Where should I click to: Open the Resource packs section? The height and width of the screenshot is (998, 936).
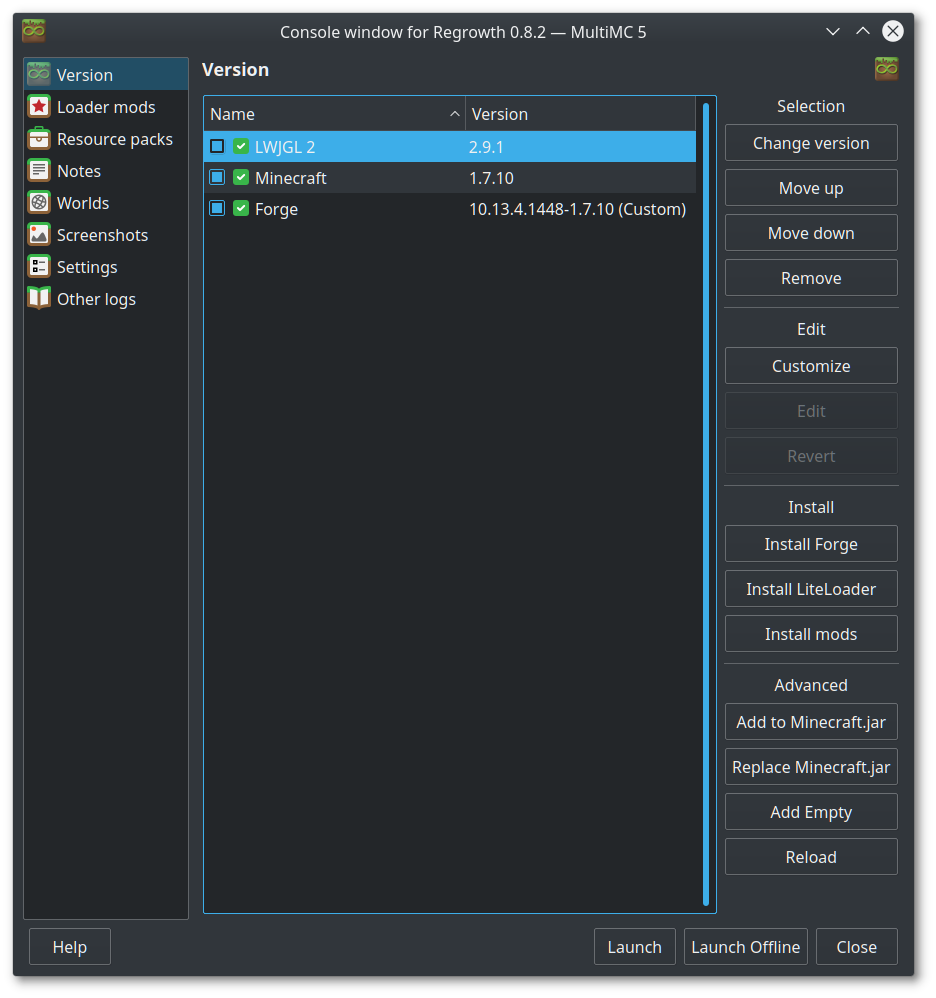pos(113,139)
